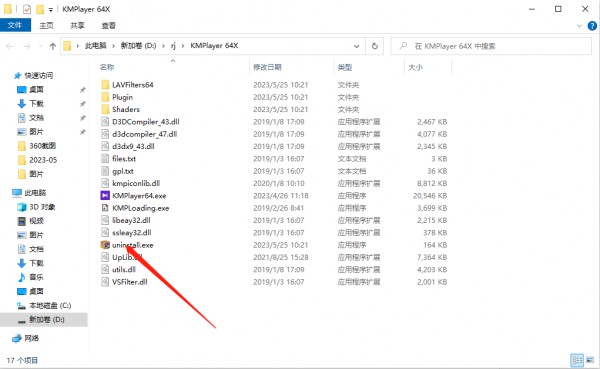Switch to large icons view button
The width and height of the screenshot is (600, 369).
[x=590, y=360]
